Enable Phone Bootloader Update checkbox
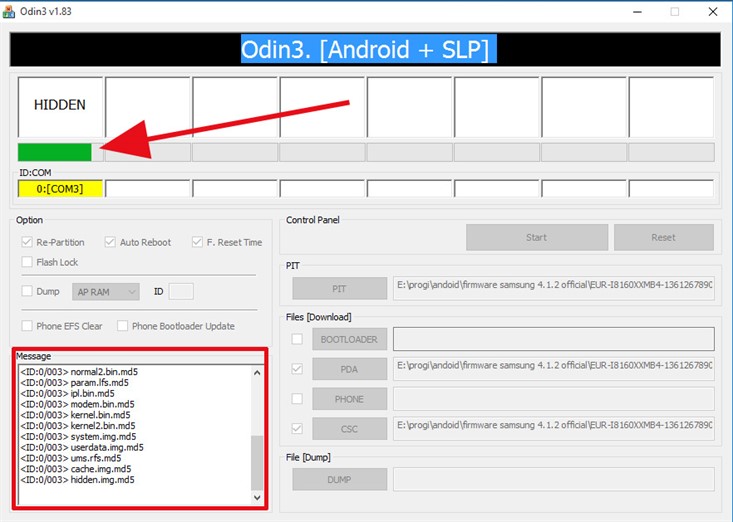 point(122,326)
